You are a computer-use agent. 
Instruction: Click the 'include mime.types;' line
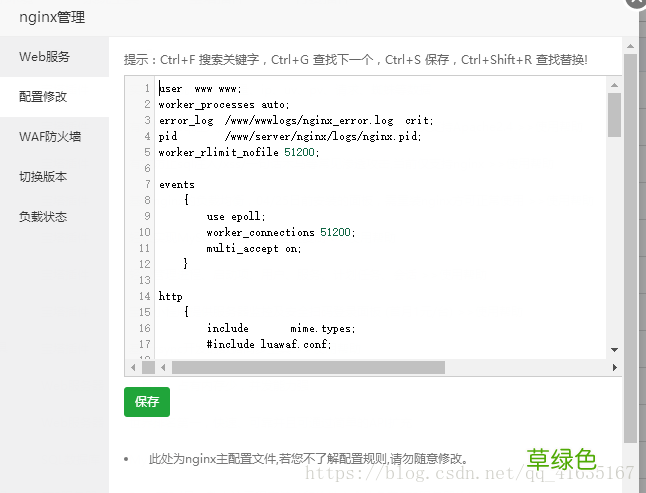click(x=281, y=328)
